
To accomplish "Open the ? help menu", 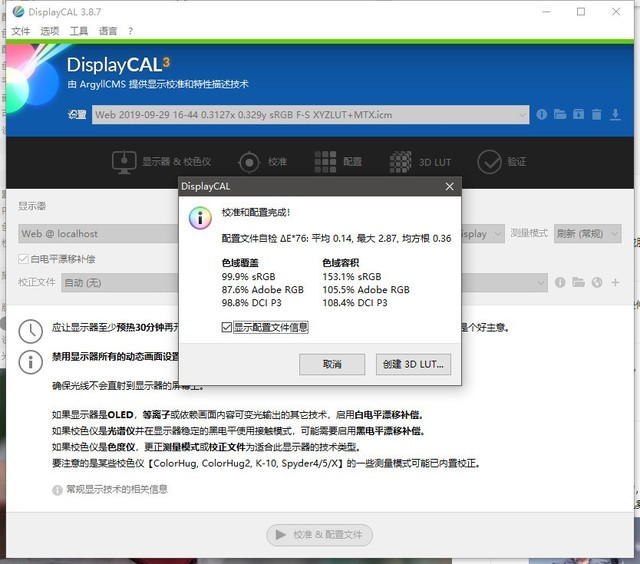I will (x=130, y=31).
